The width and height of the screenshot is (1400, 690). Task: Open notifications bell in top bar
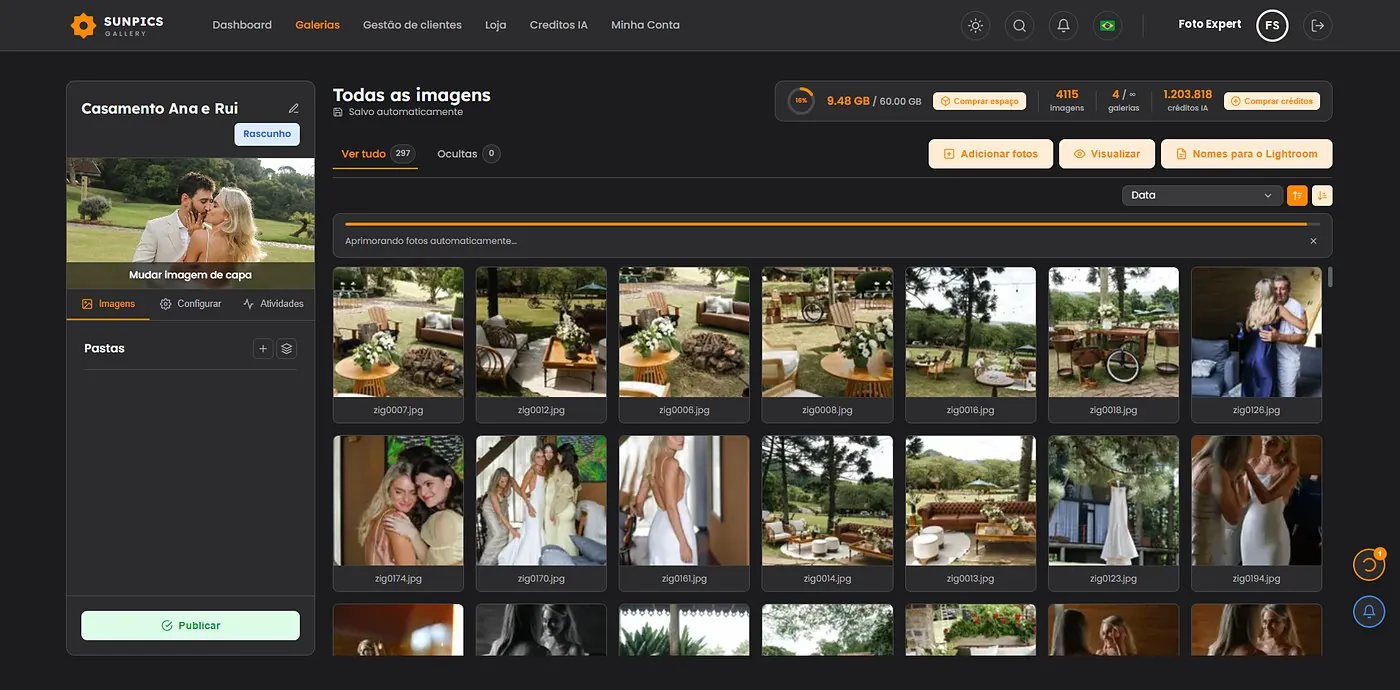point(1063,26)
